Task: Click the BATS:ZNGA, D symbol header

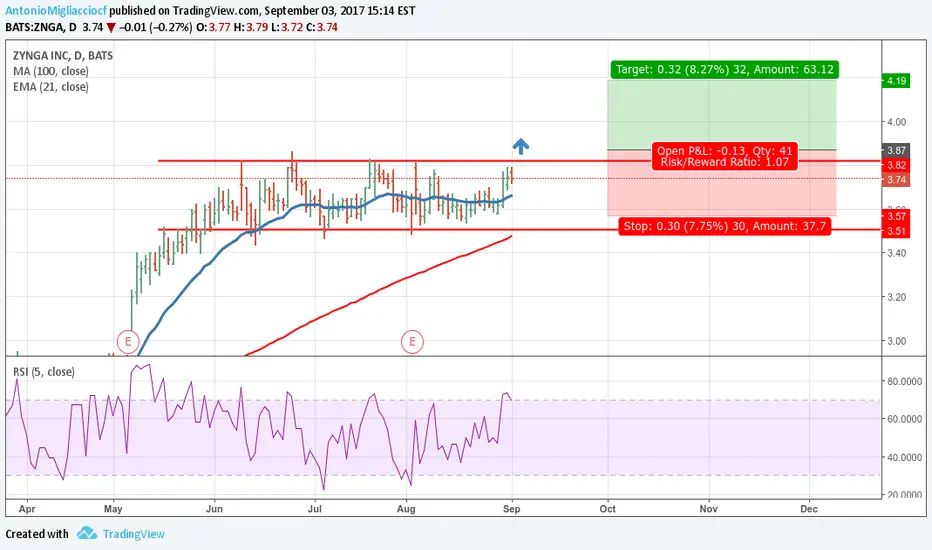Action: [41, 27]
